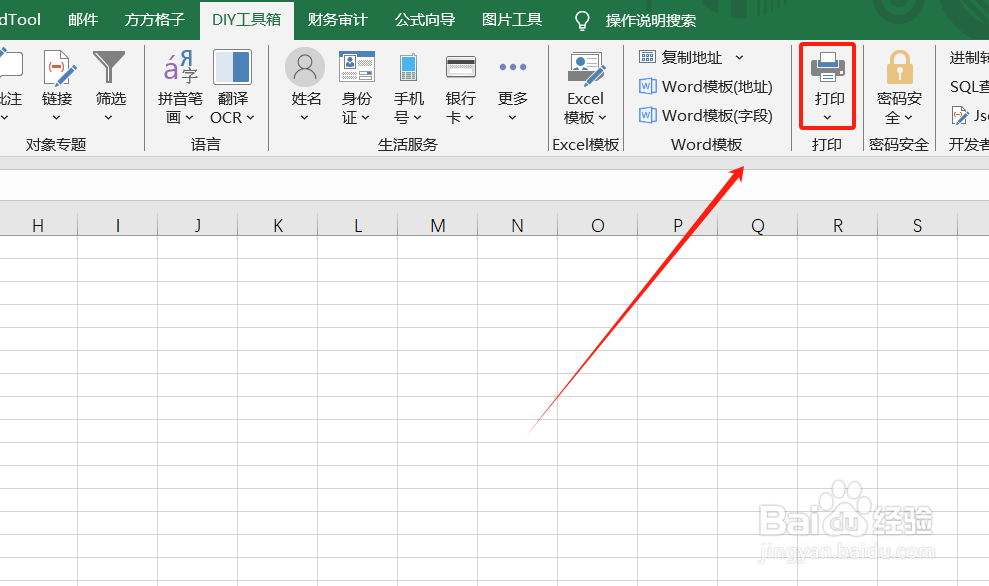Open 更多 three-dots icon
The image size is (989, 586).
[513, 67]
